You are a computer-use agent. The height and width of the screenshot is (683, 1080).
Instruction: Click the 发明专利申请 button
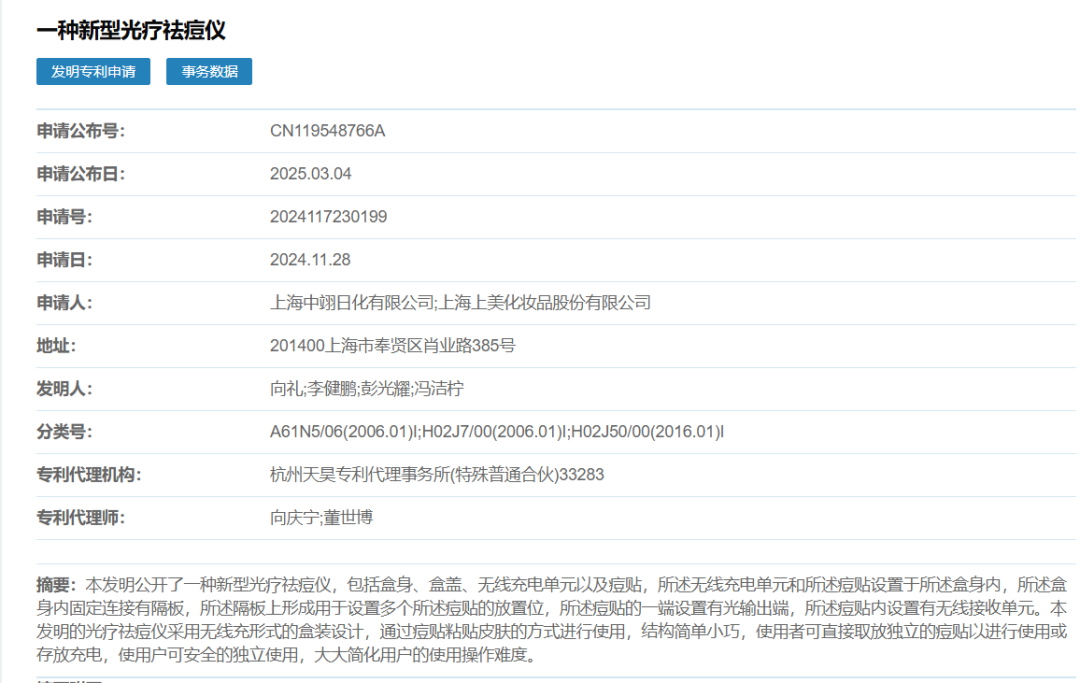click(93, 72)
